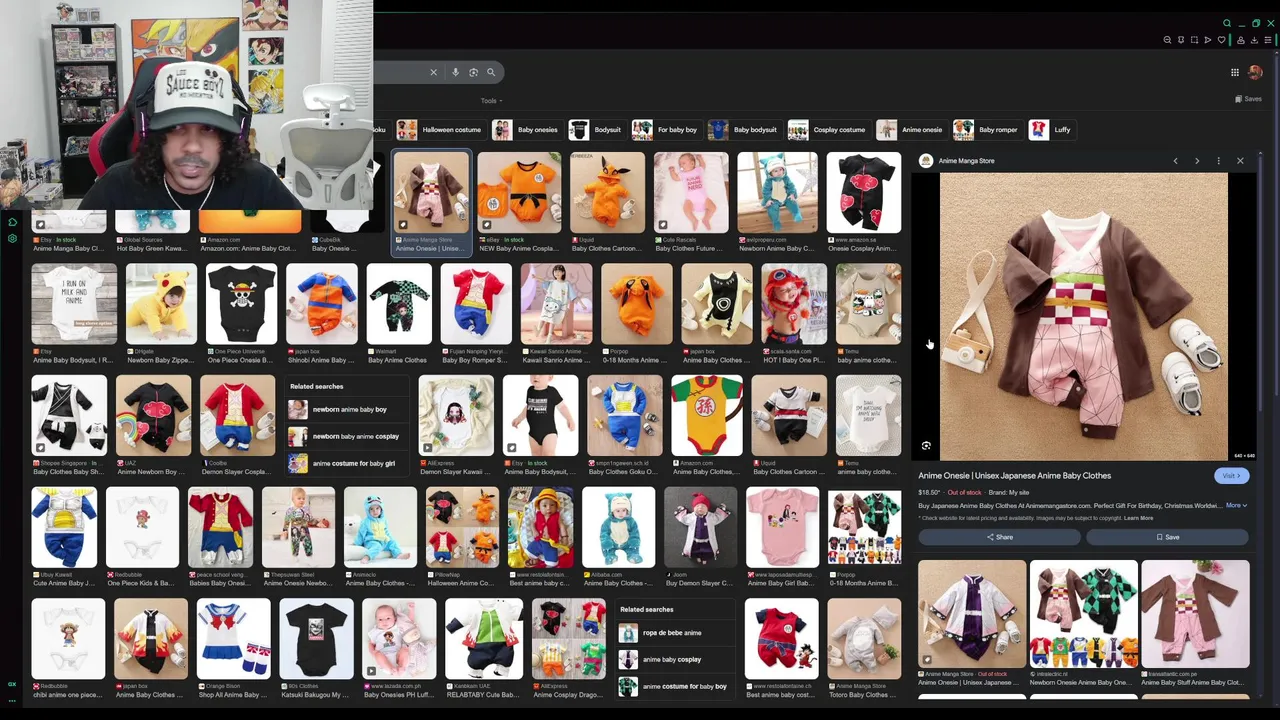This screenshot has height=720, width=1280.
Task: Click the green sidebar icon below webcam
Action: click(12, 222)
